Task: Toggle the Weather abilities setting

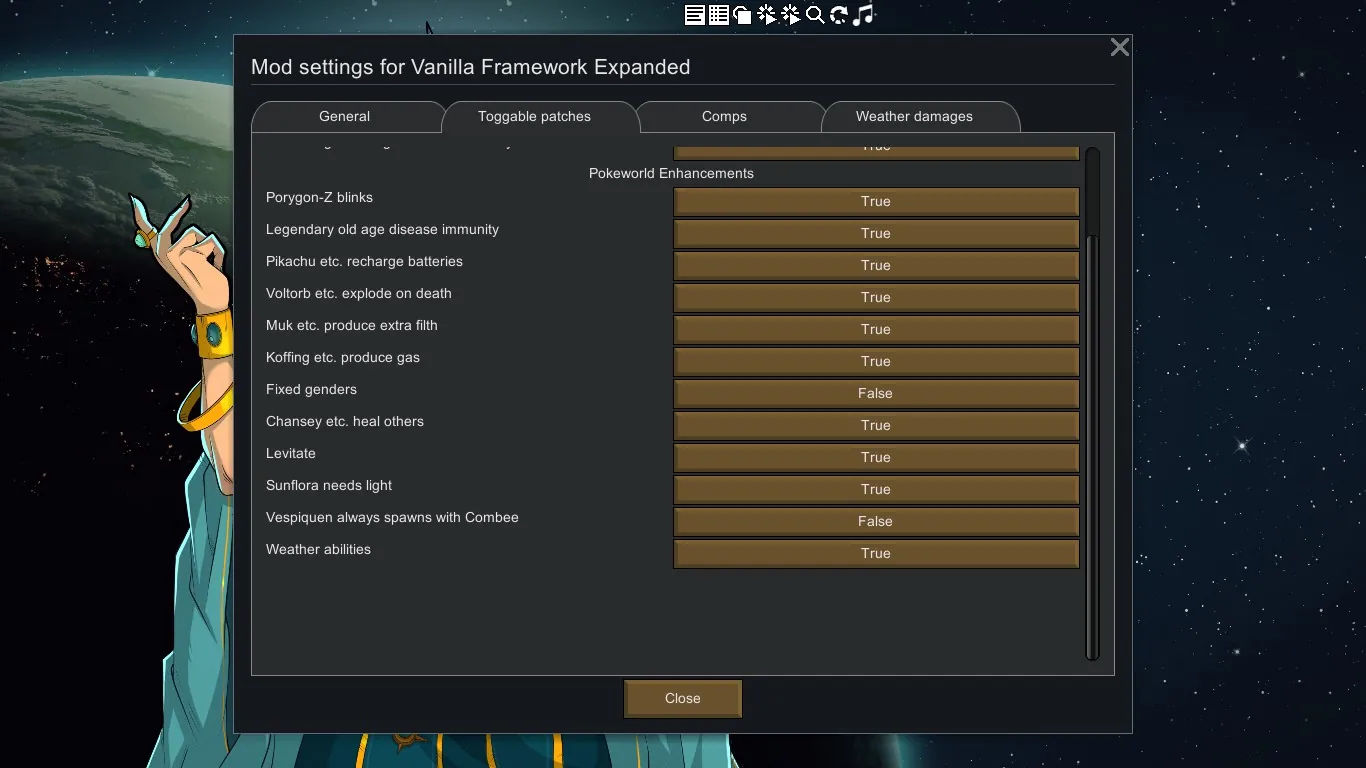Action: coord(875,553)
